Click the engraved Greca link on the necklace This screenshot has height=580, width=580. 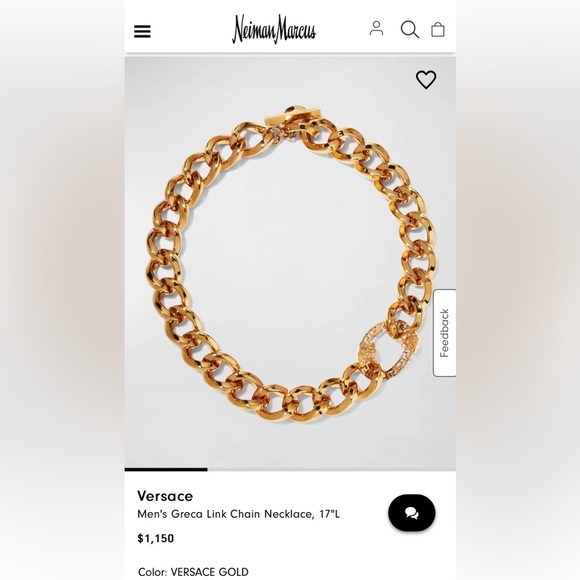(388, 350)
